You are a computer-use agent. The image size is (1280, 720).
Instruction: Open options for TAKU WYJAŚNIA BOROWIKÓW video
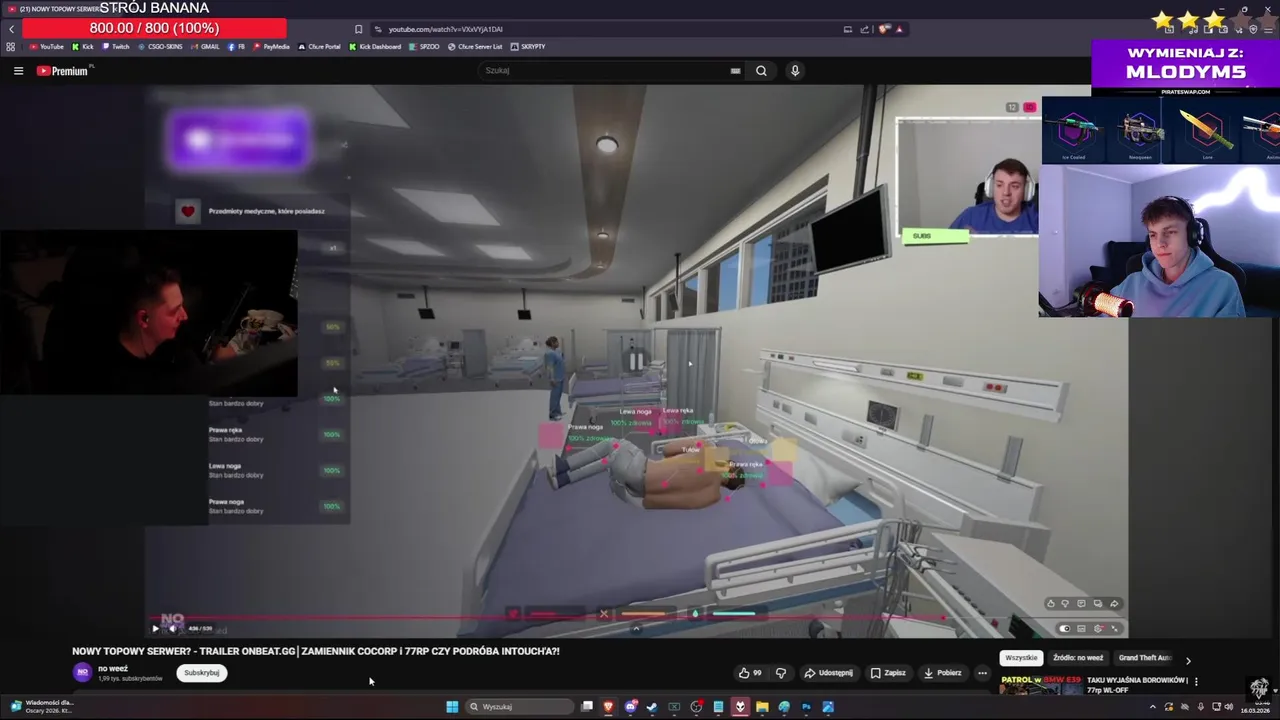click(1196, 682)
